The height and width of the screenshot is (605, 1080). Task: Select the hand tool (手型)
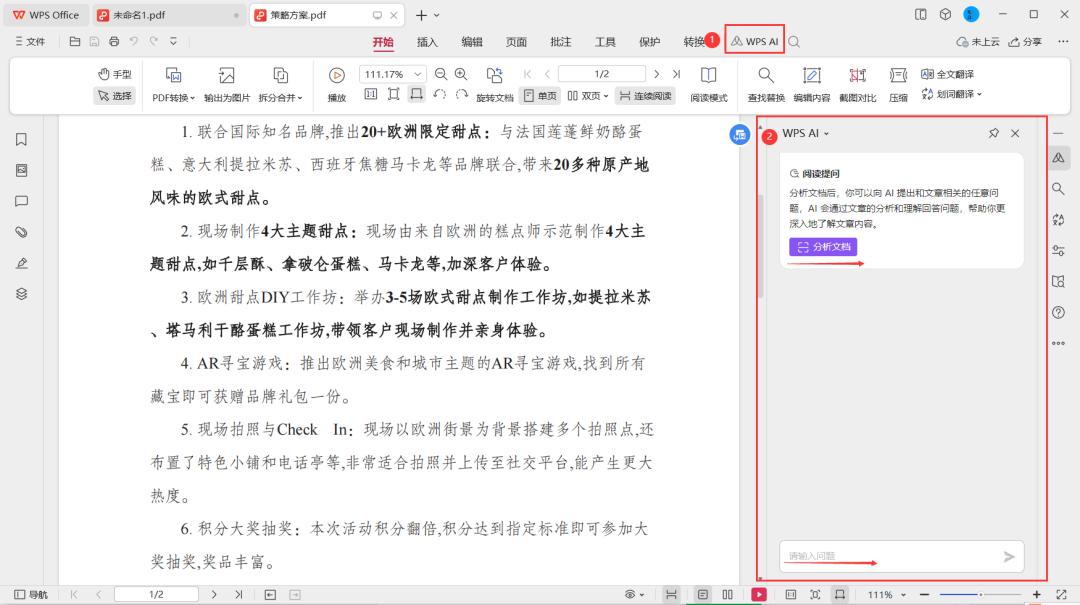[115, 73]
